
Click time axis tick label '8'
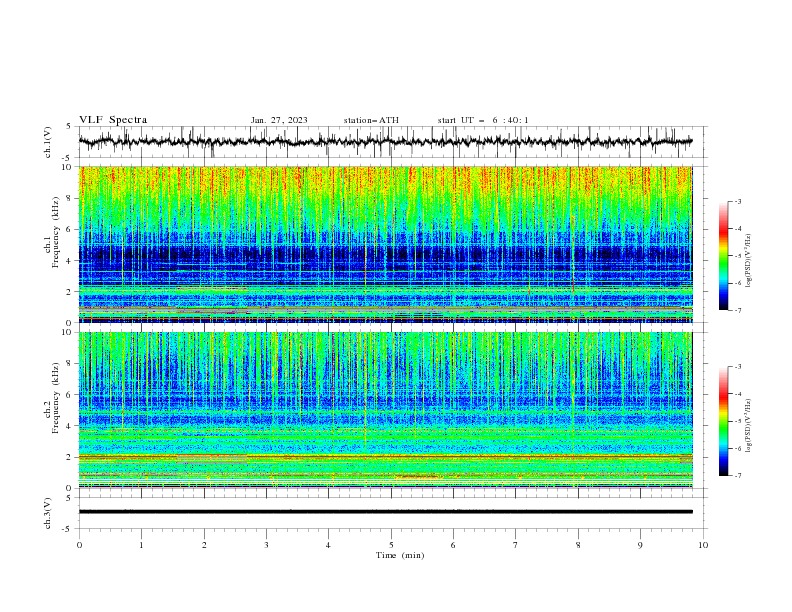(578, 545)
